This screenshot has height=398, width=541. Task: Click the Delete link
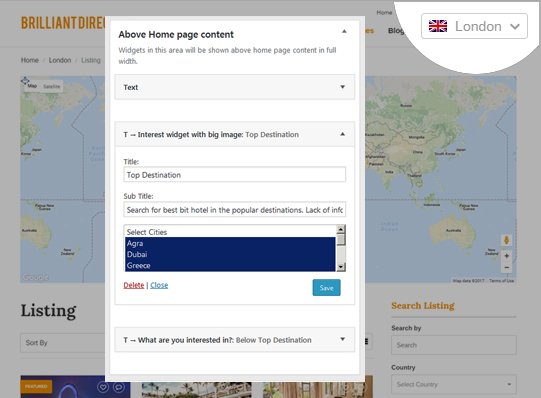[x=134, y=285]
